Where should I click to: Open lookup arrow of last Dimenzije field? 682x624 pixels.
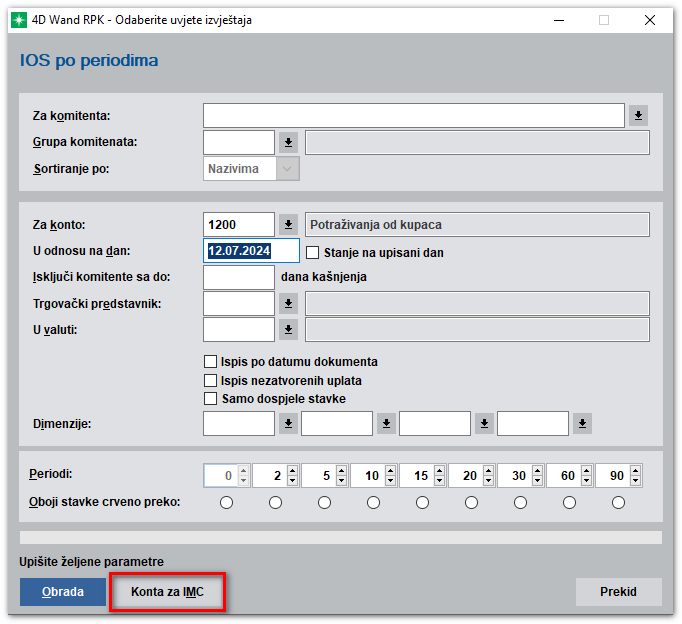(x=582, y=424)
